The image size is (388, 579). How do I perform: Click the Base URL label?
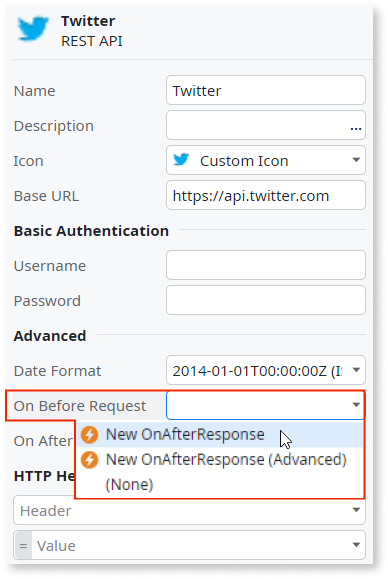46,196
